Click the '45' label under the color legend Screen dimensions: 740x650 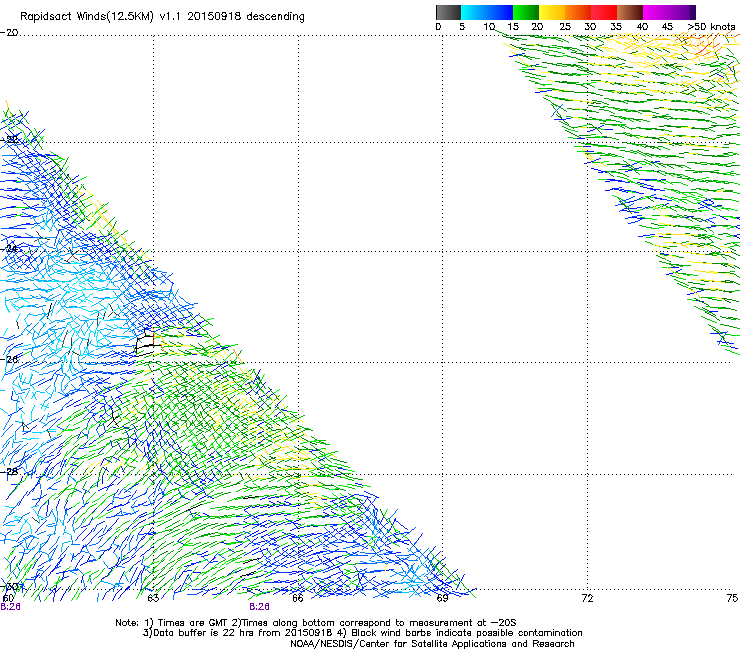[x=667, y=27]
